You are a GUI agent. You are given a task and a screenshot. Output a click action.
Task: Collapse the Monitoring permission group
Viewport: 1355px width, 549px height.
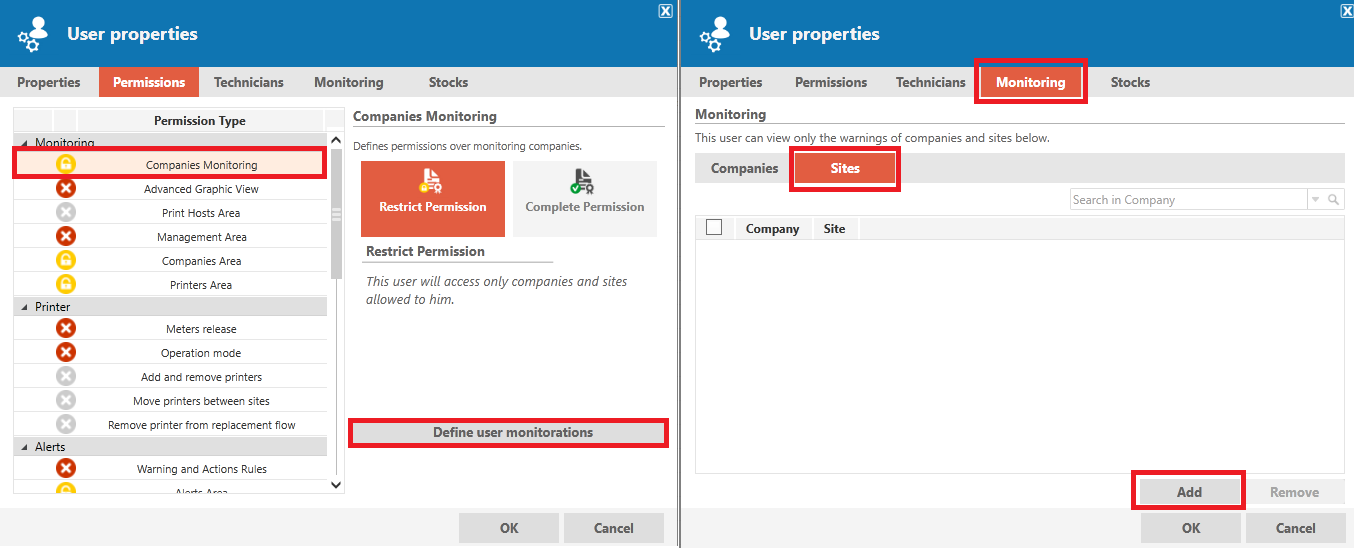25,143
